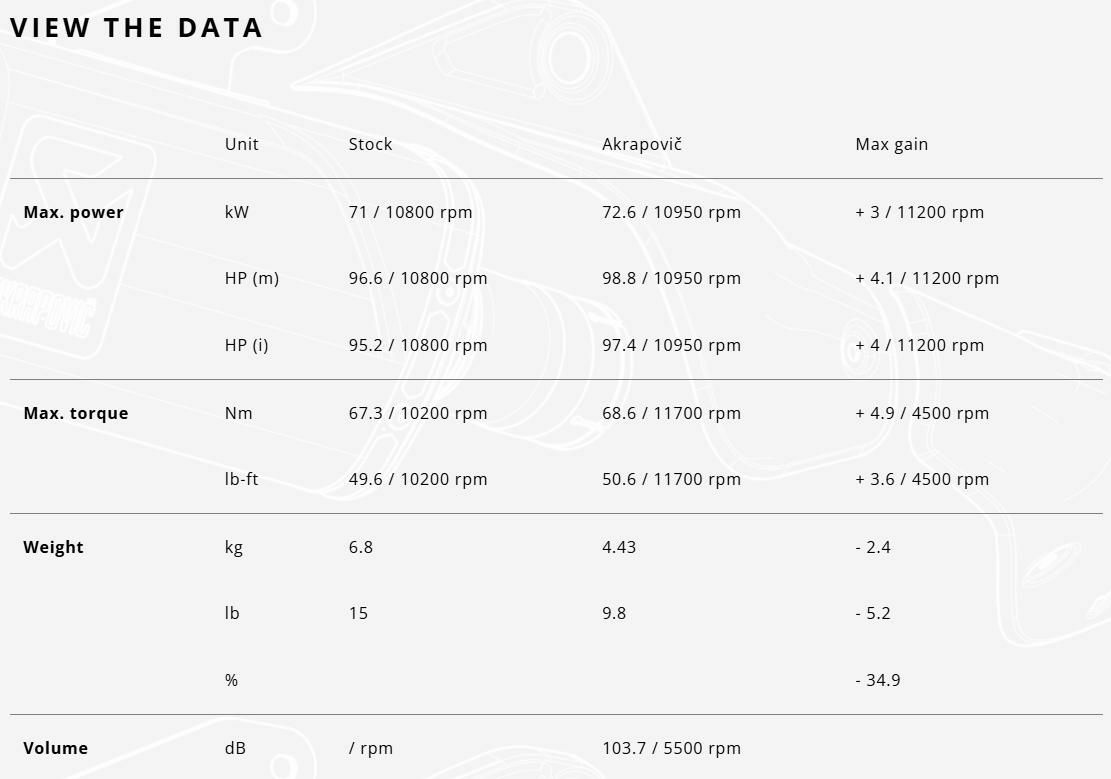1111x779 pixels.
Task: Select the weight reduction value - 34.9
Action: 877,680
